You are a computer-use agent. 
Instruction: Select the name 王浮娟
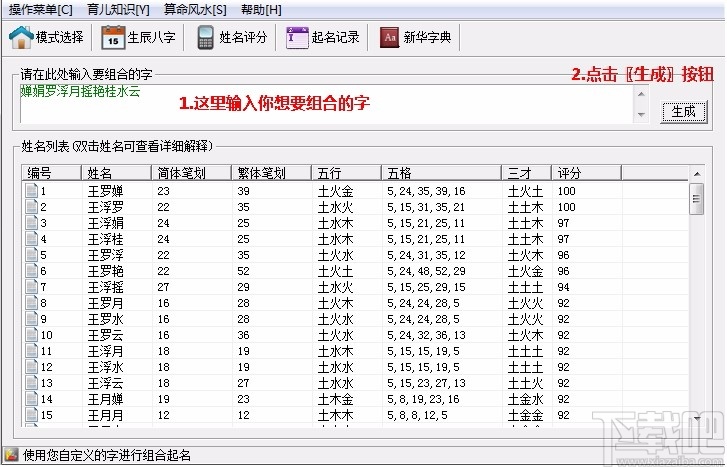[106, 223]
